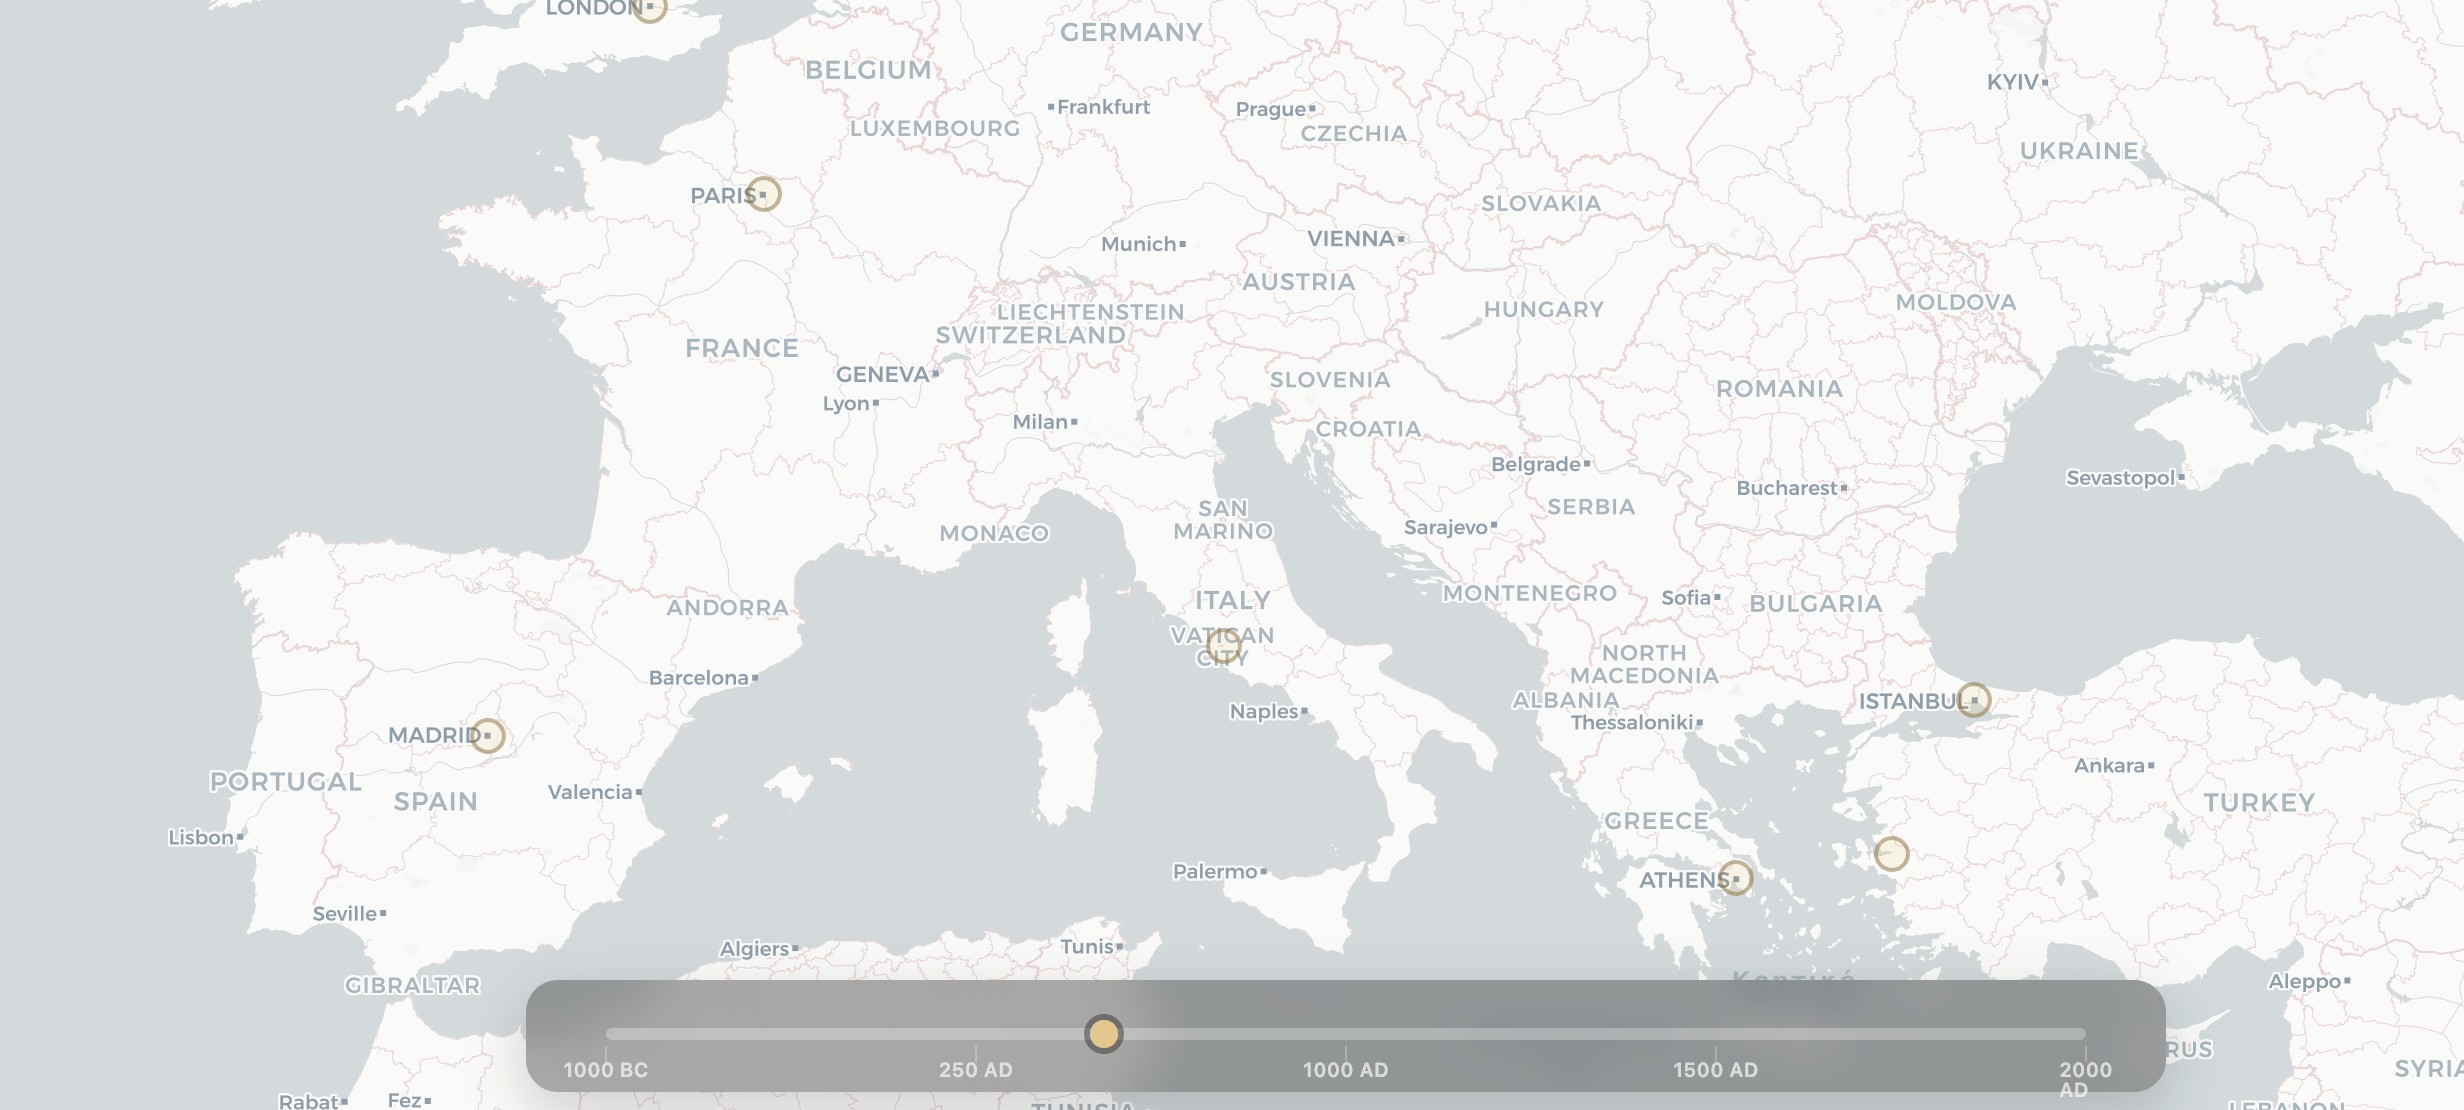Click the 1000 AD timeline label
The width and height of the screenshot is (2464, 1110).
(x=1347, y=1069)
